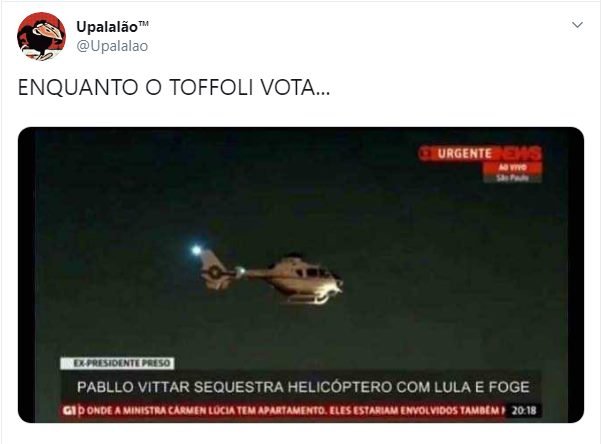The height and width of the screenshot is (444, 603).
Task: Click the trademark symbol beside Upalalão
Action: [143, 23]
